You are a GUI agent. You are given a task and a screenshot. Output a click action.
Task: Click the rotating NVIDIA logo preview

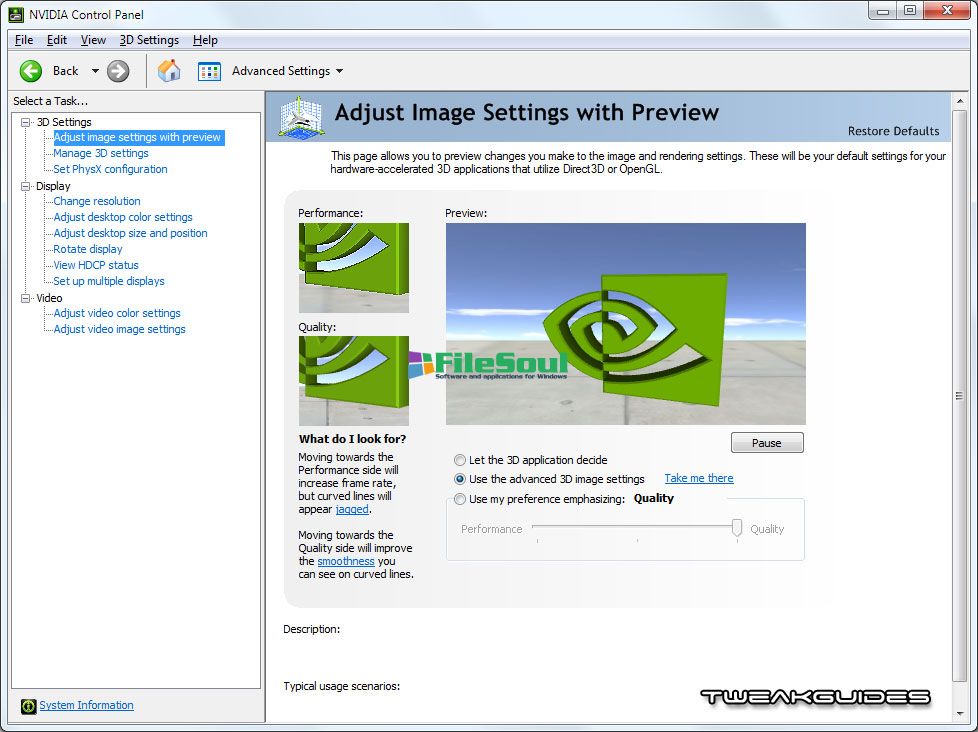click(626, 324)
